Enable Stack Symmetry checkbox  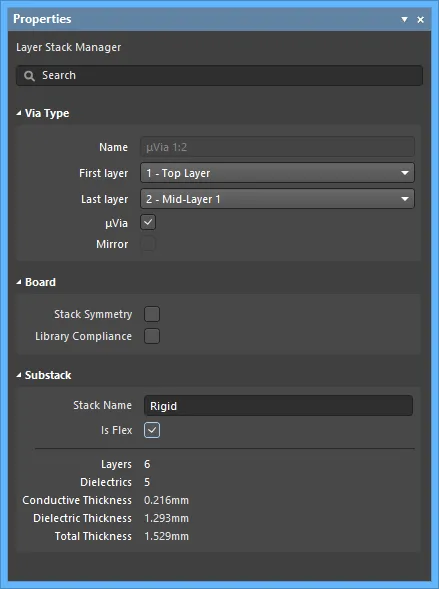(x=152, y=314)
